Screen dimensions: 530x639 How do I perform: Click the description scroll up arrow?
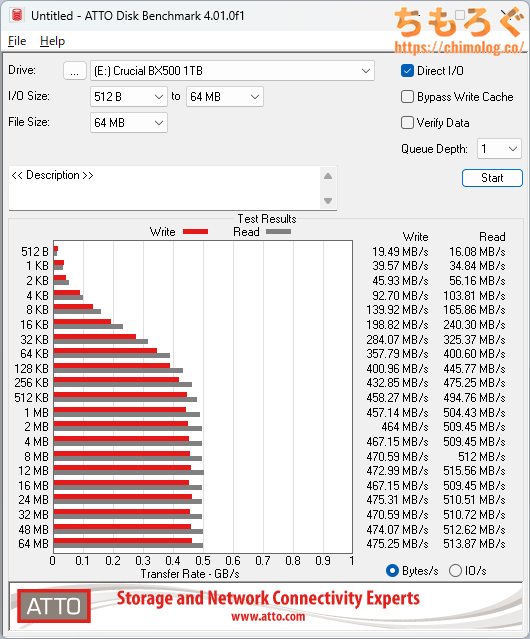tap(328, 176)
